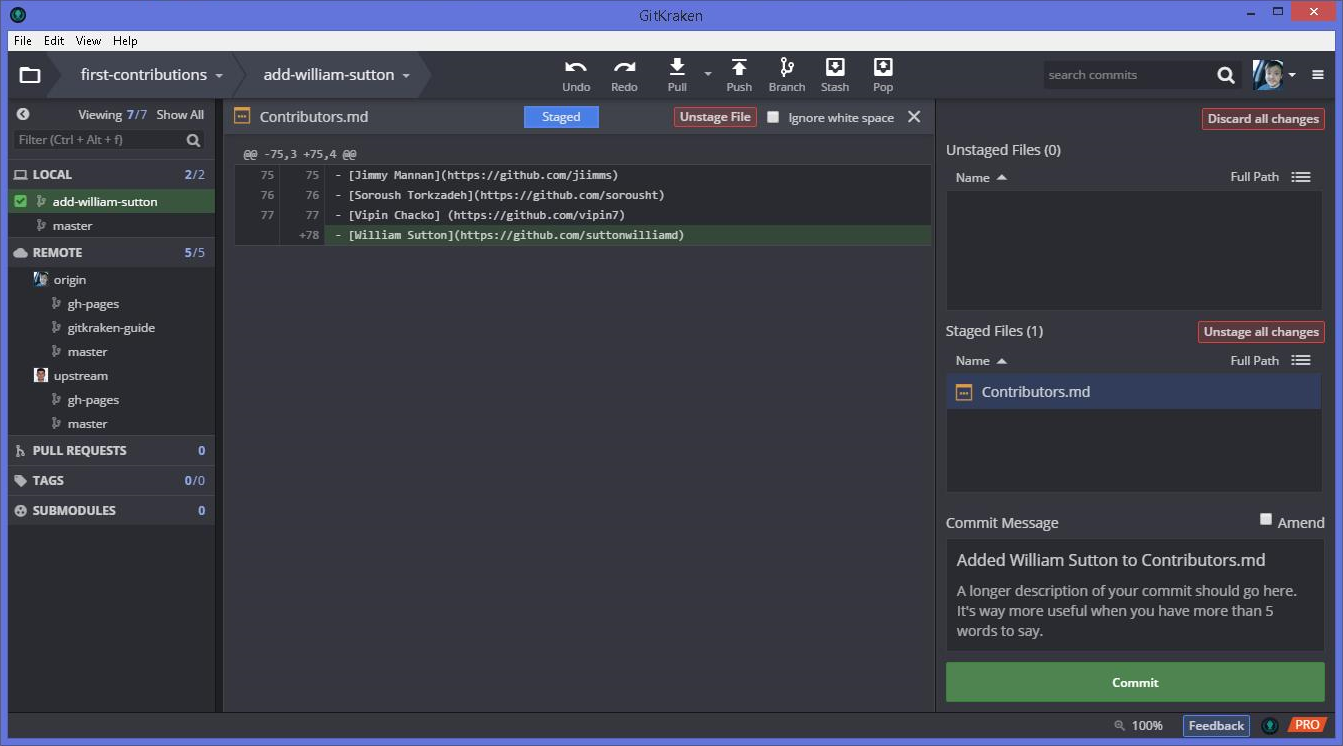Toggle Unstaged Files list view icon
This screenshot has height=746, width=1343.
pos(1301,177)
